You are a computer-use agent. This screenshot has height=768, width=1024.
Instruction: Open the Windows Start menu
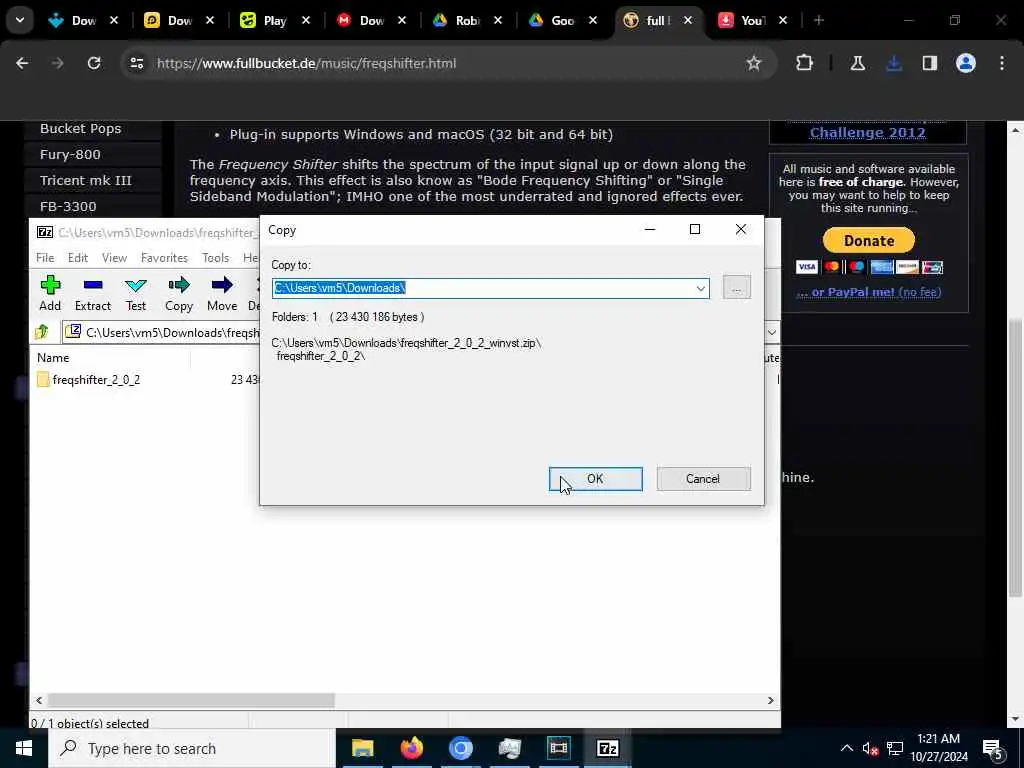(24, 748)
